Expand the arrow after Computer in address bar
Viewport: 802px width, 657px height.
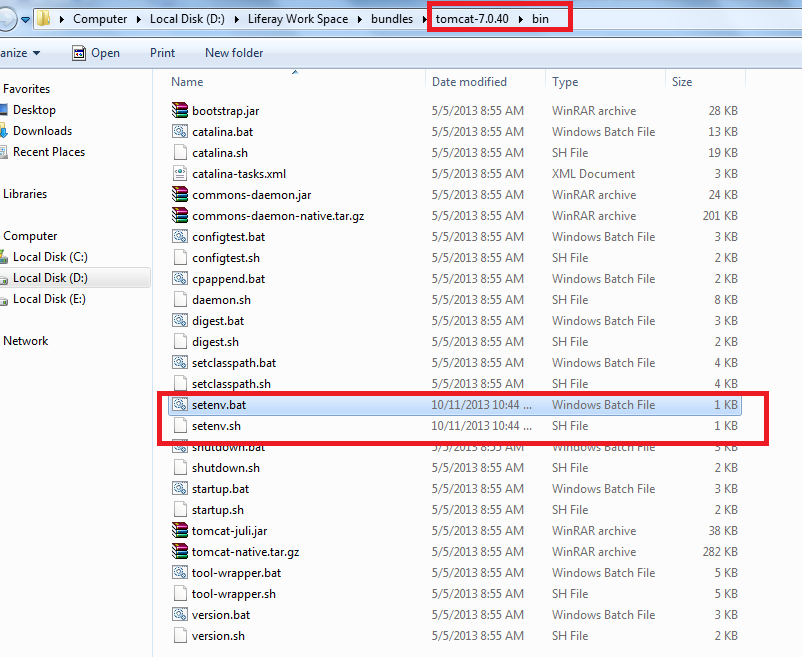click(139, 19)
